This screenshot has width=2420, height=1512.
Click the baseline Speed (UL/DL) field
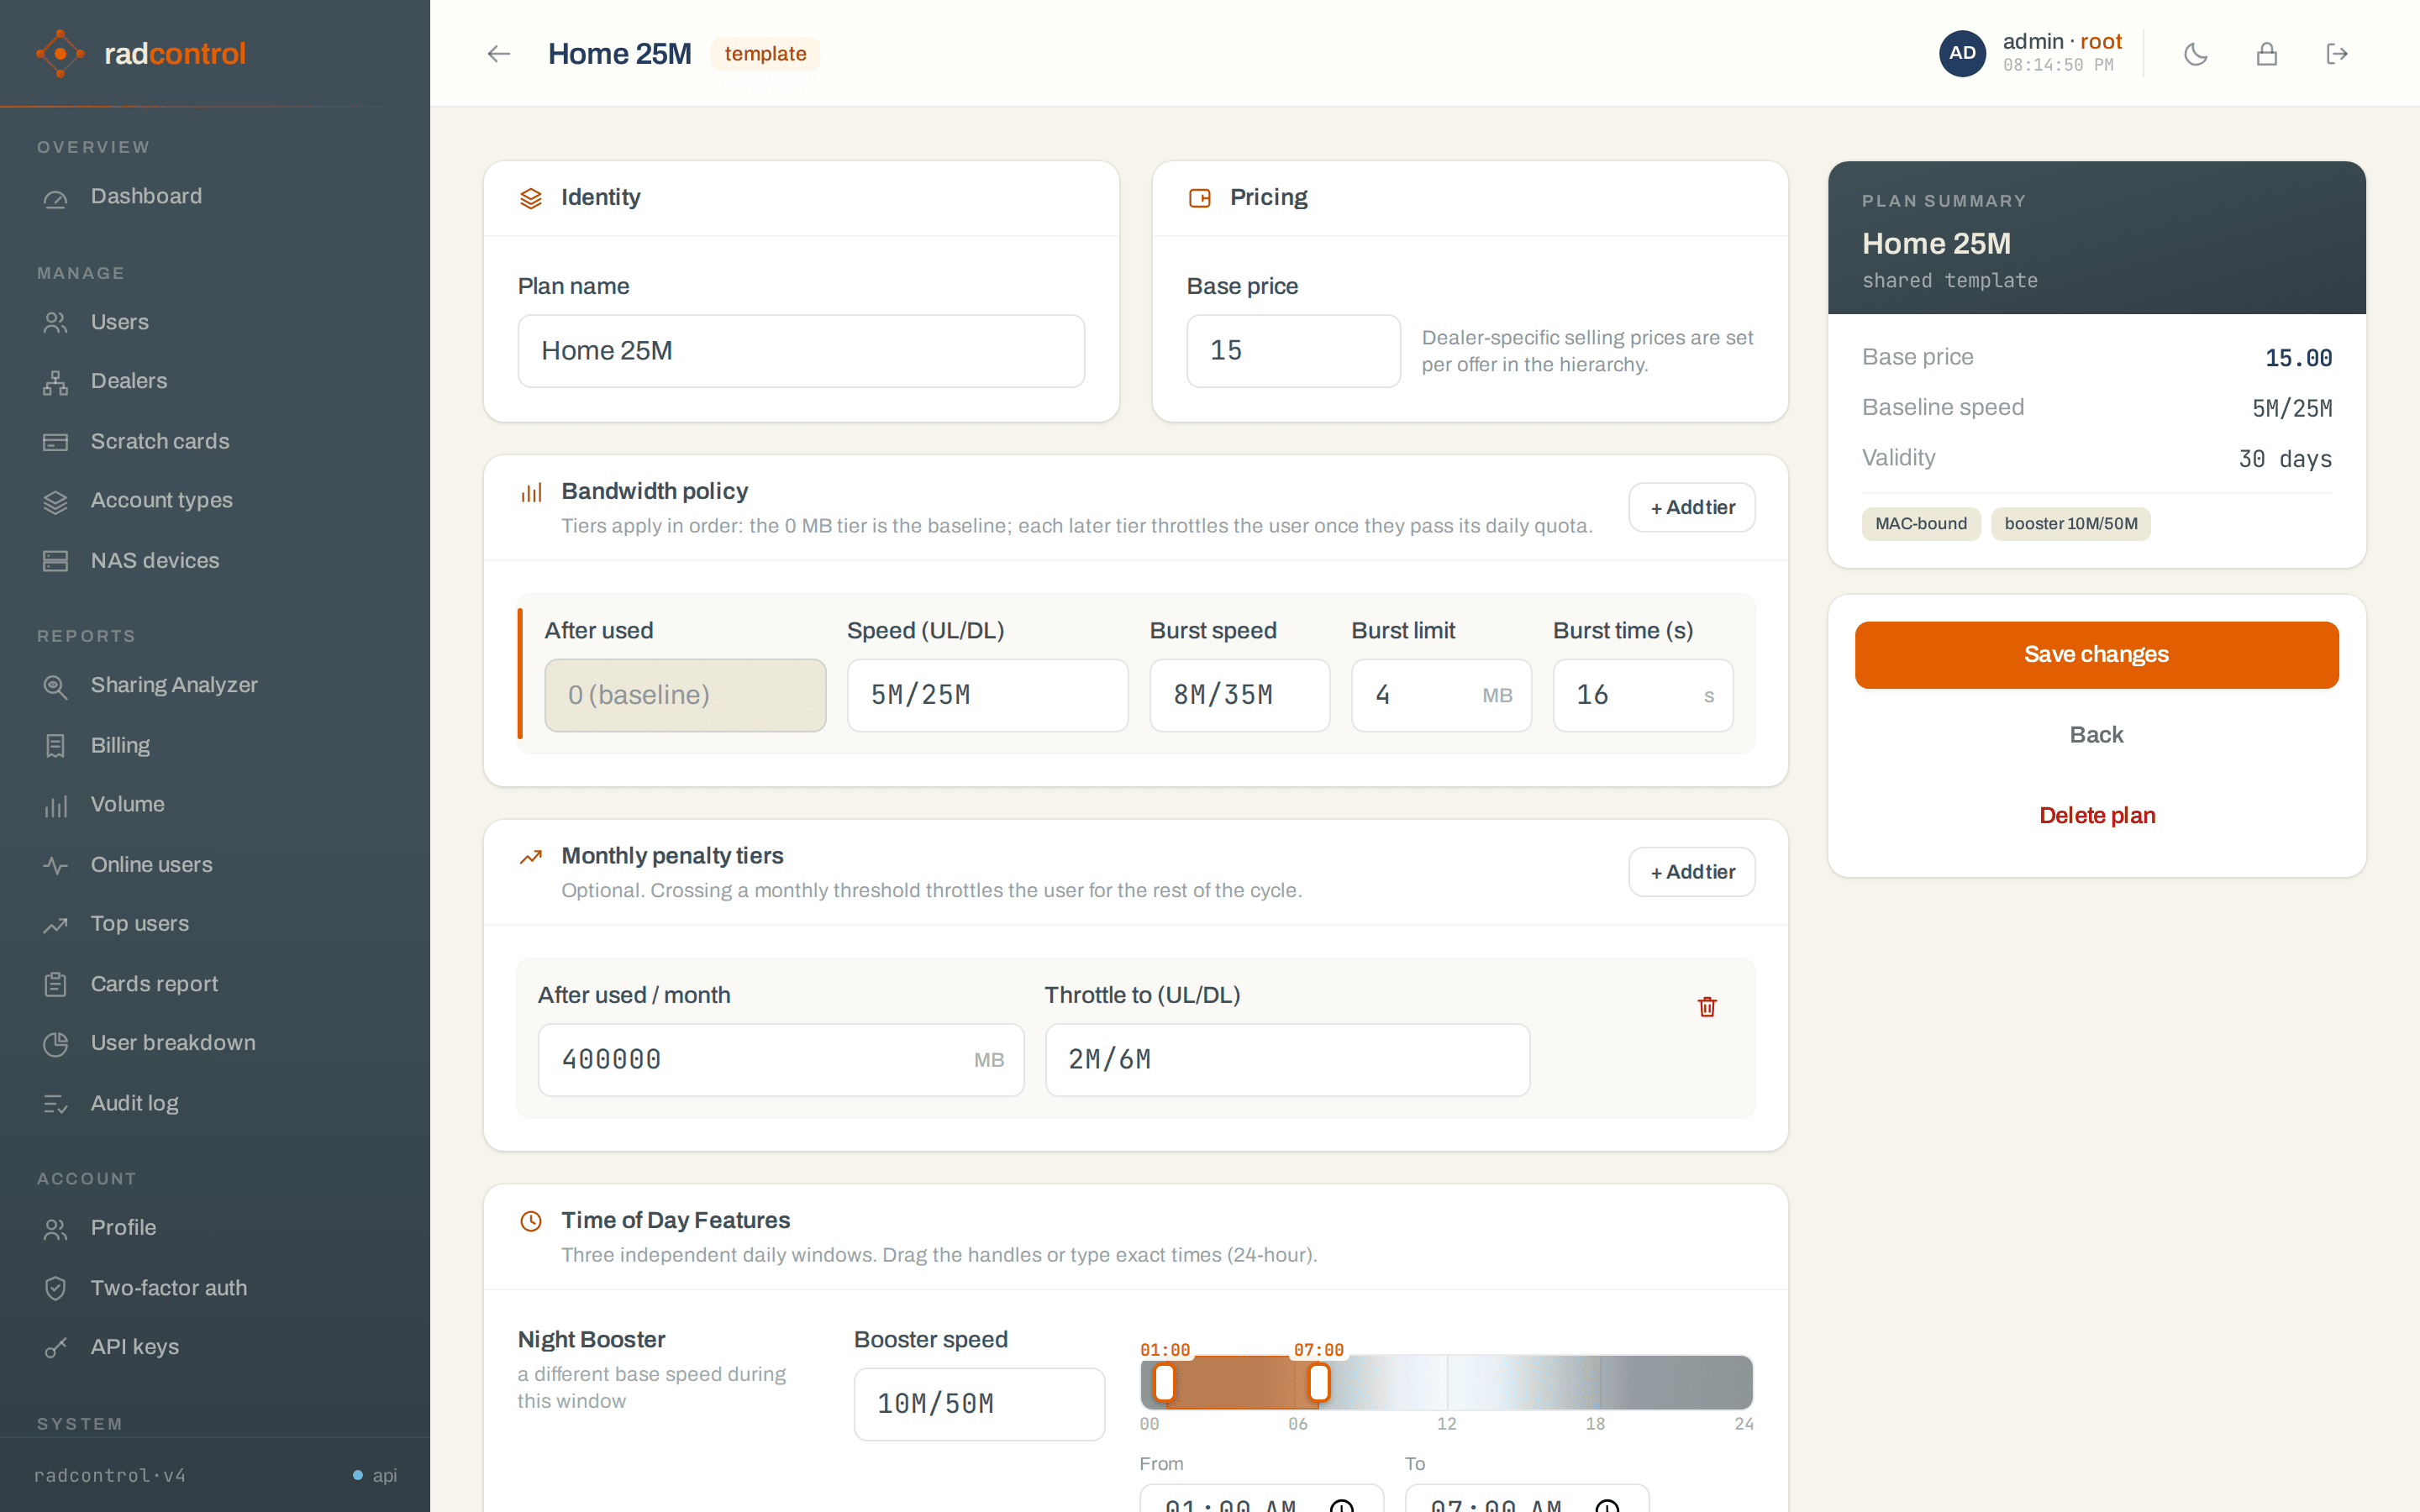tap(987, 695)
